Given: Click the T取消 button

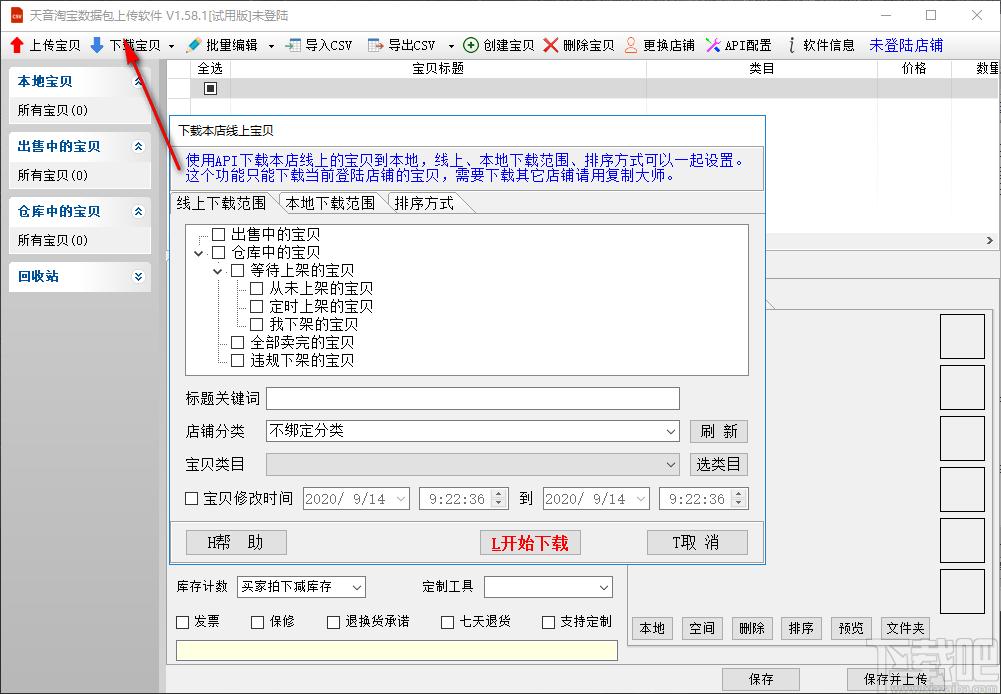Looking at the screenshot, I should (x=697, y=543).
